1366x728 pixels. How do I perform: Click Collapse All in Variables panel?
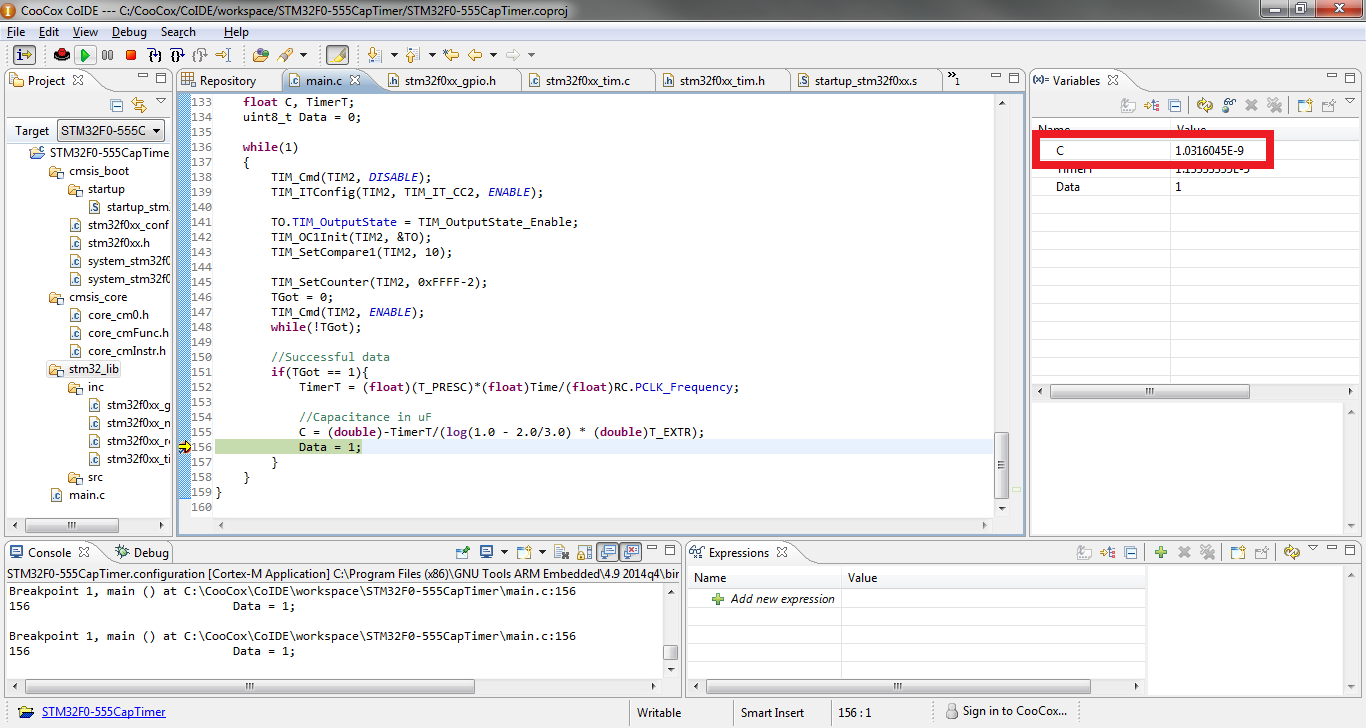[1175, 105]
